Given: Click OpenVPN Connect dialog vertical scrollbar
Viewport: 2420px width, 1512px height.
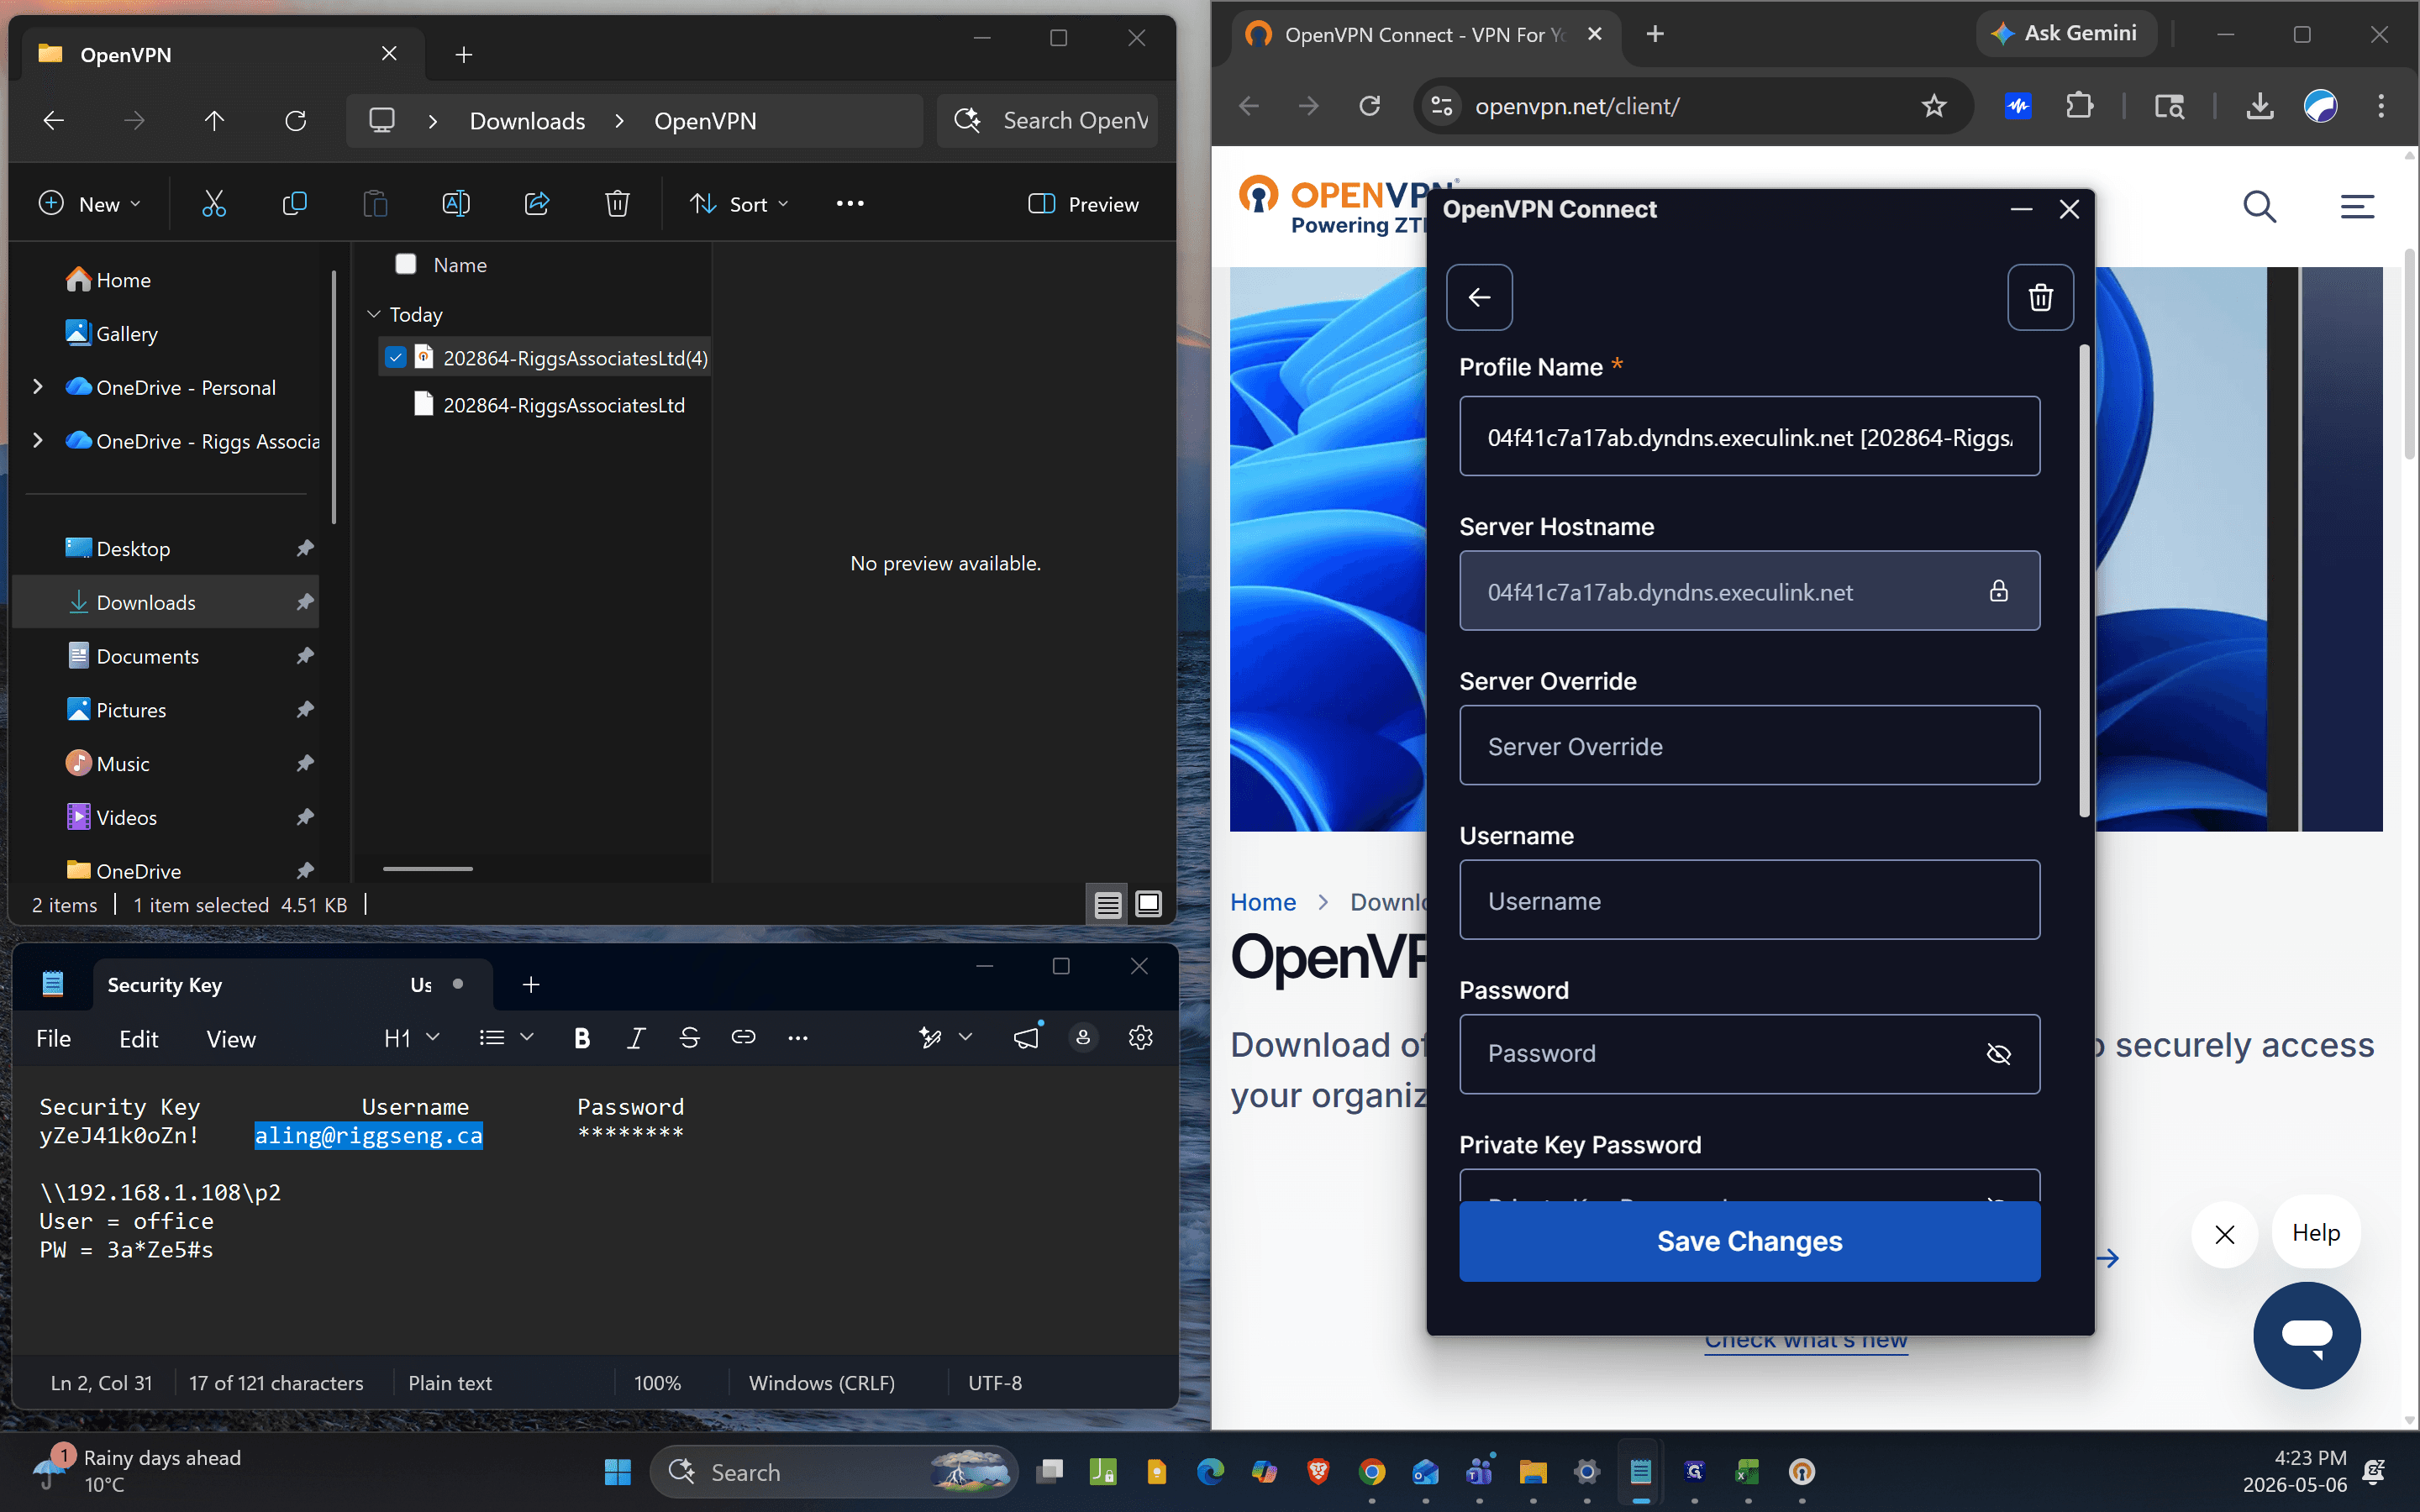Looking at the screenshot, I should [x=2084, y=580].
